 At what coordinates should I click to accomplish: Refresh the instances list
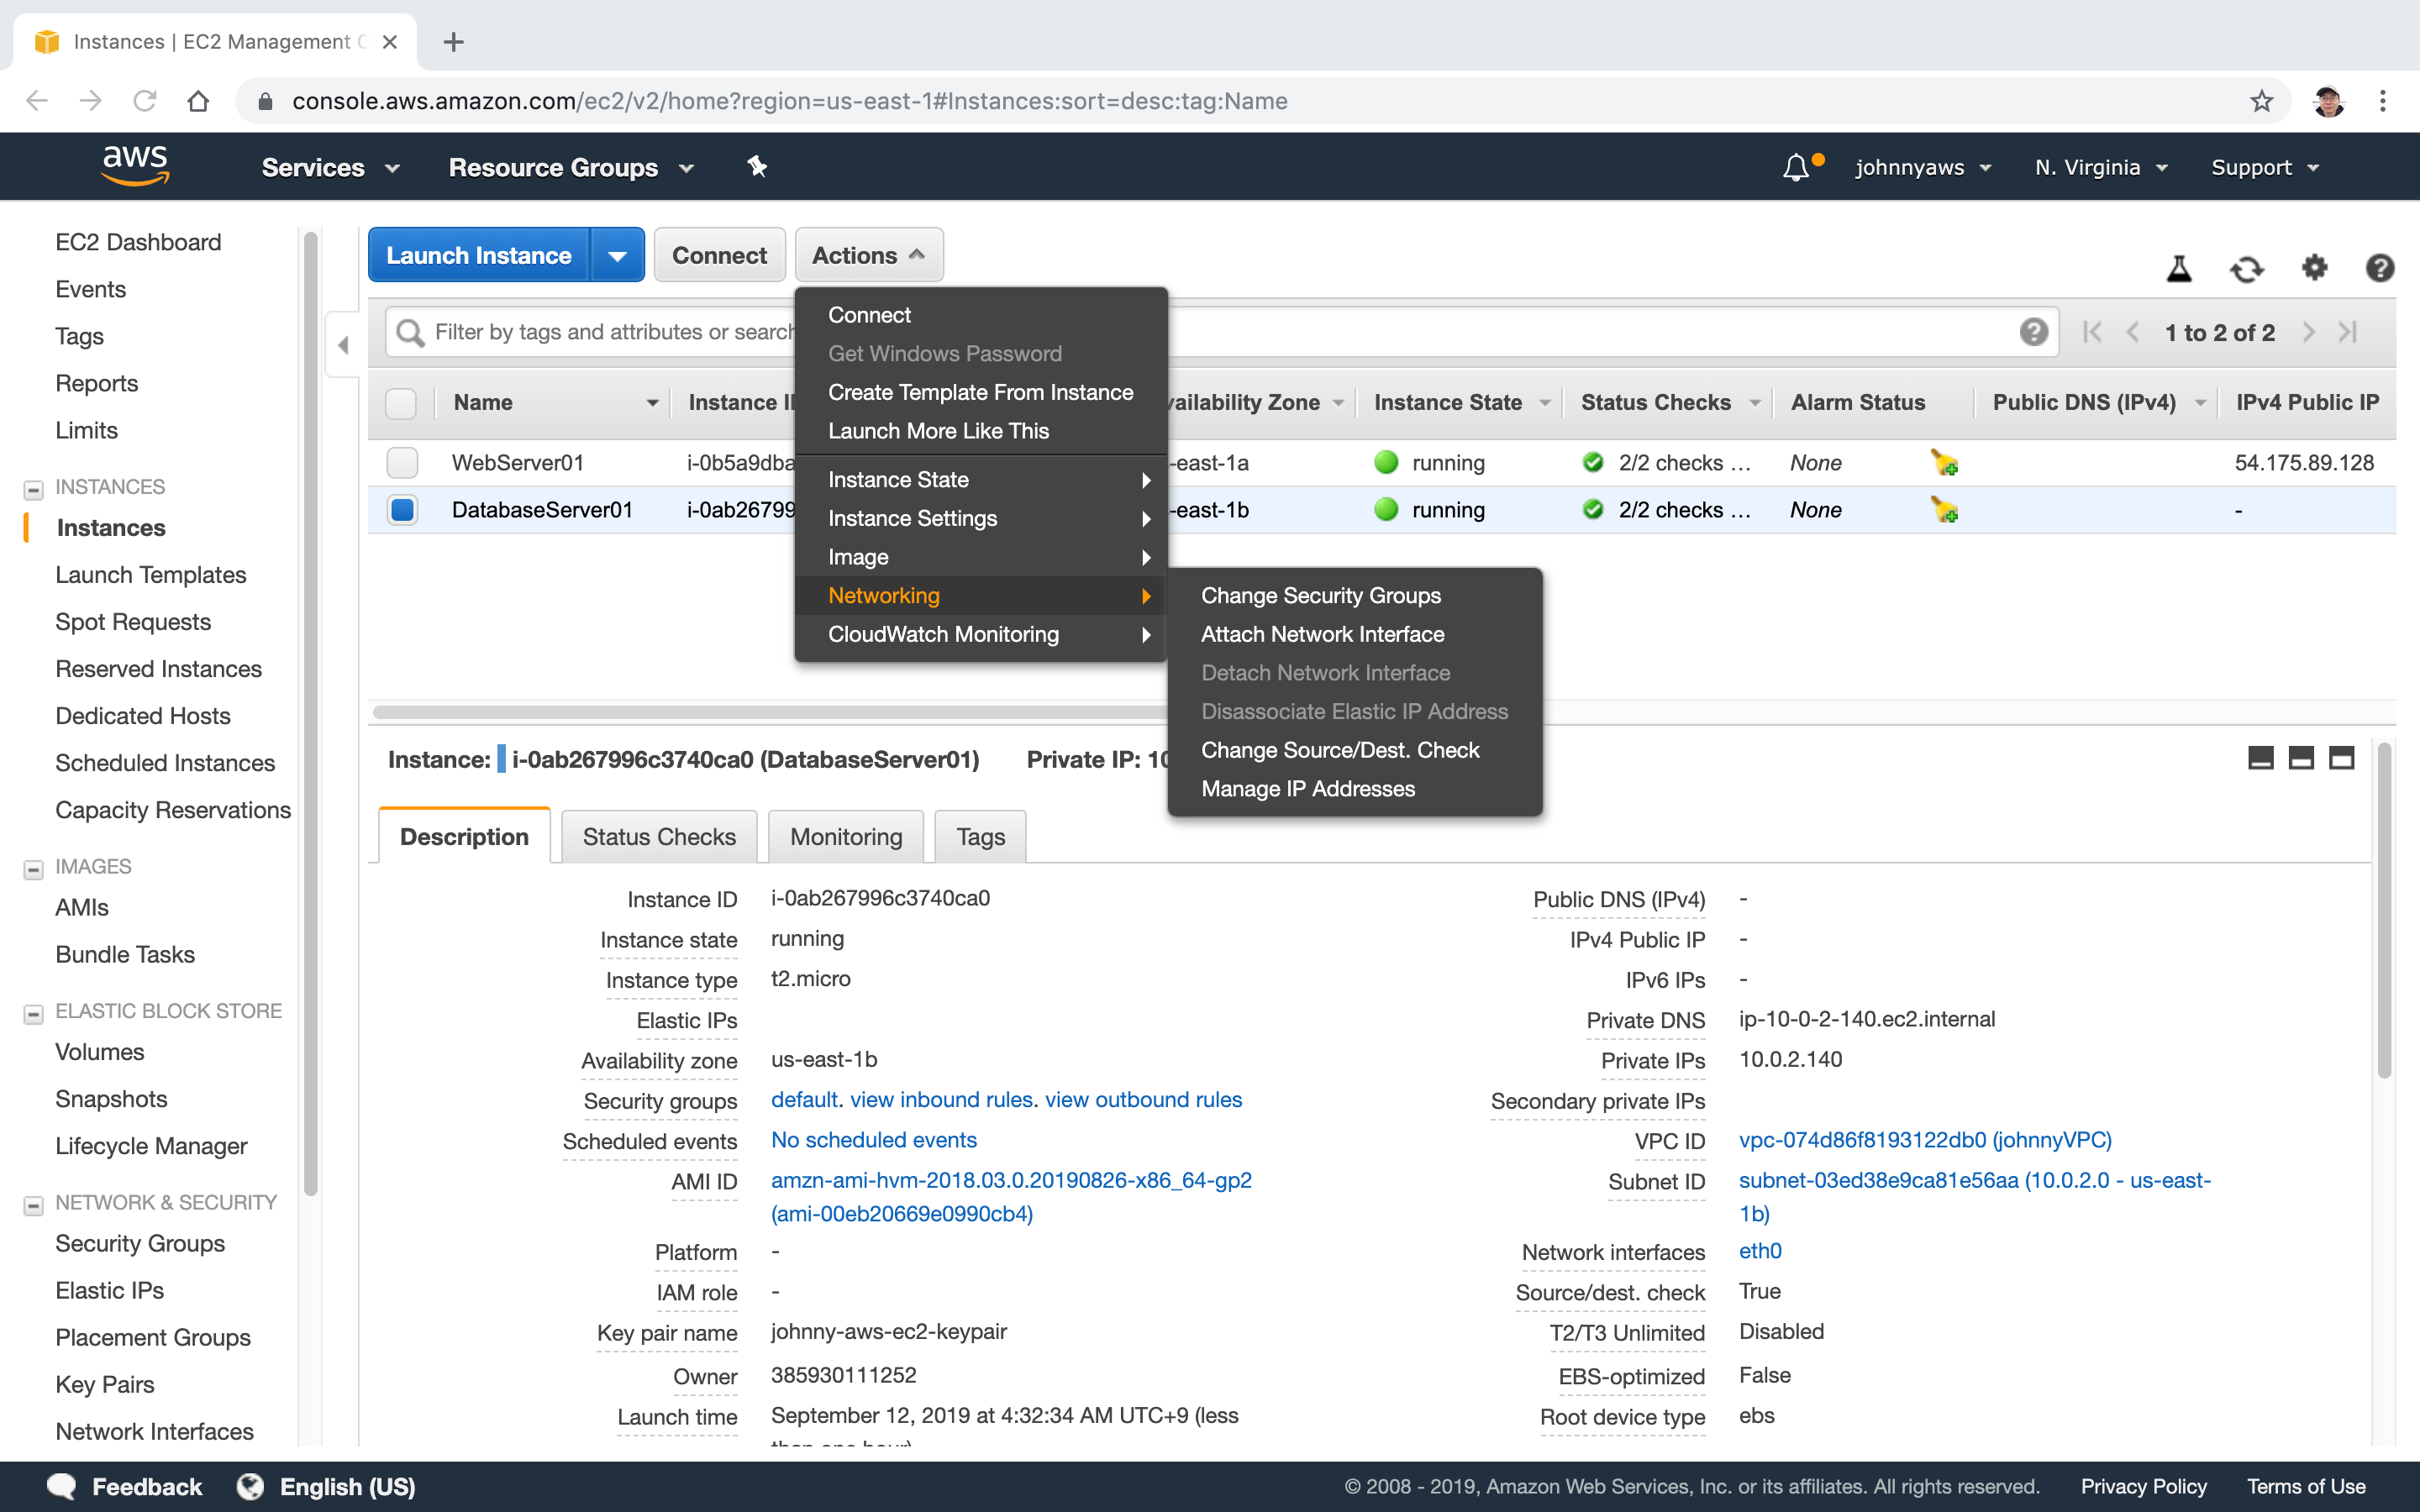(2247, 268)
